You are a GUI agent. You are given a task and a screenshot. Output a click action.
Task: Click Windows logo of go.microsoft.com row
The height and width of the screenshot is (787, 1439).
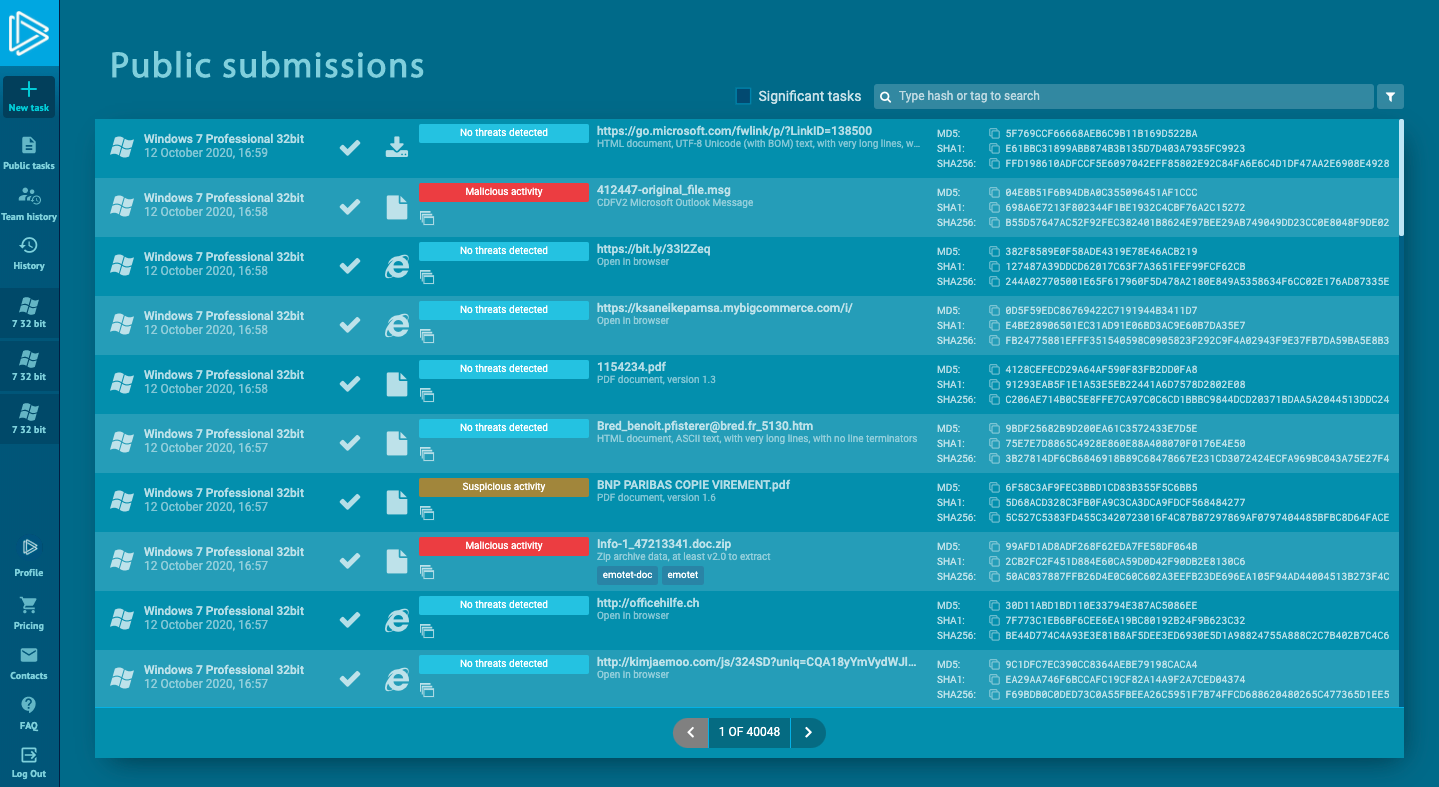[122, 148]
